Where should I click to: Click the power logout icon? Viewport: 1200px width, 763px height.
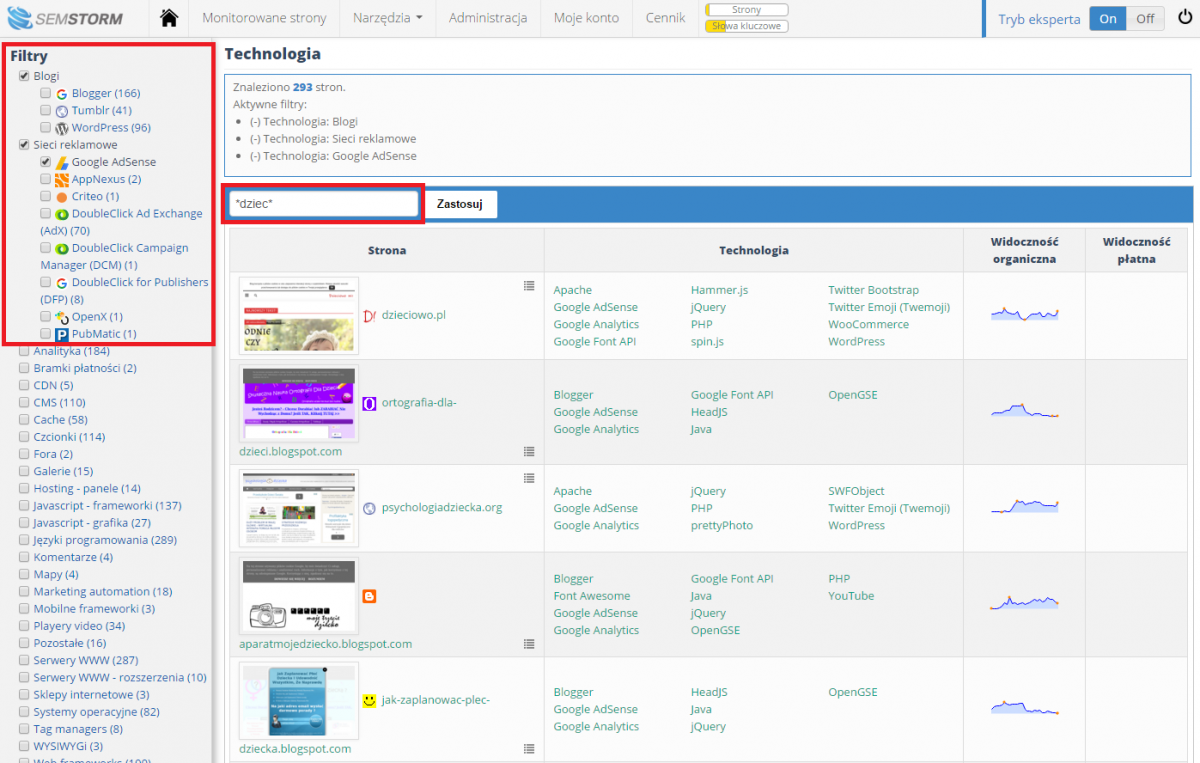(1185, 17)
